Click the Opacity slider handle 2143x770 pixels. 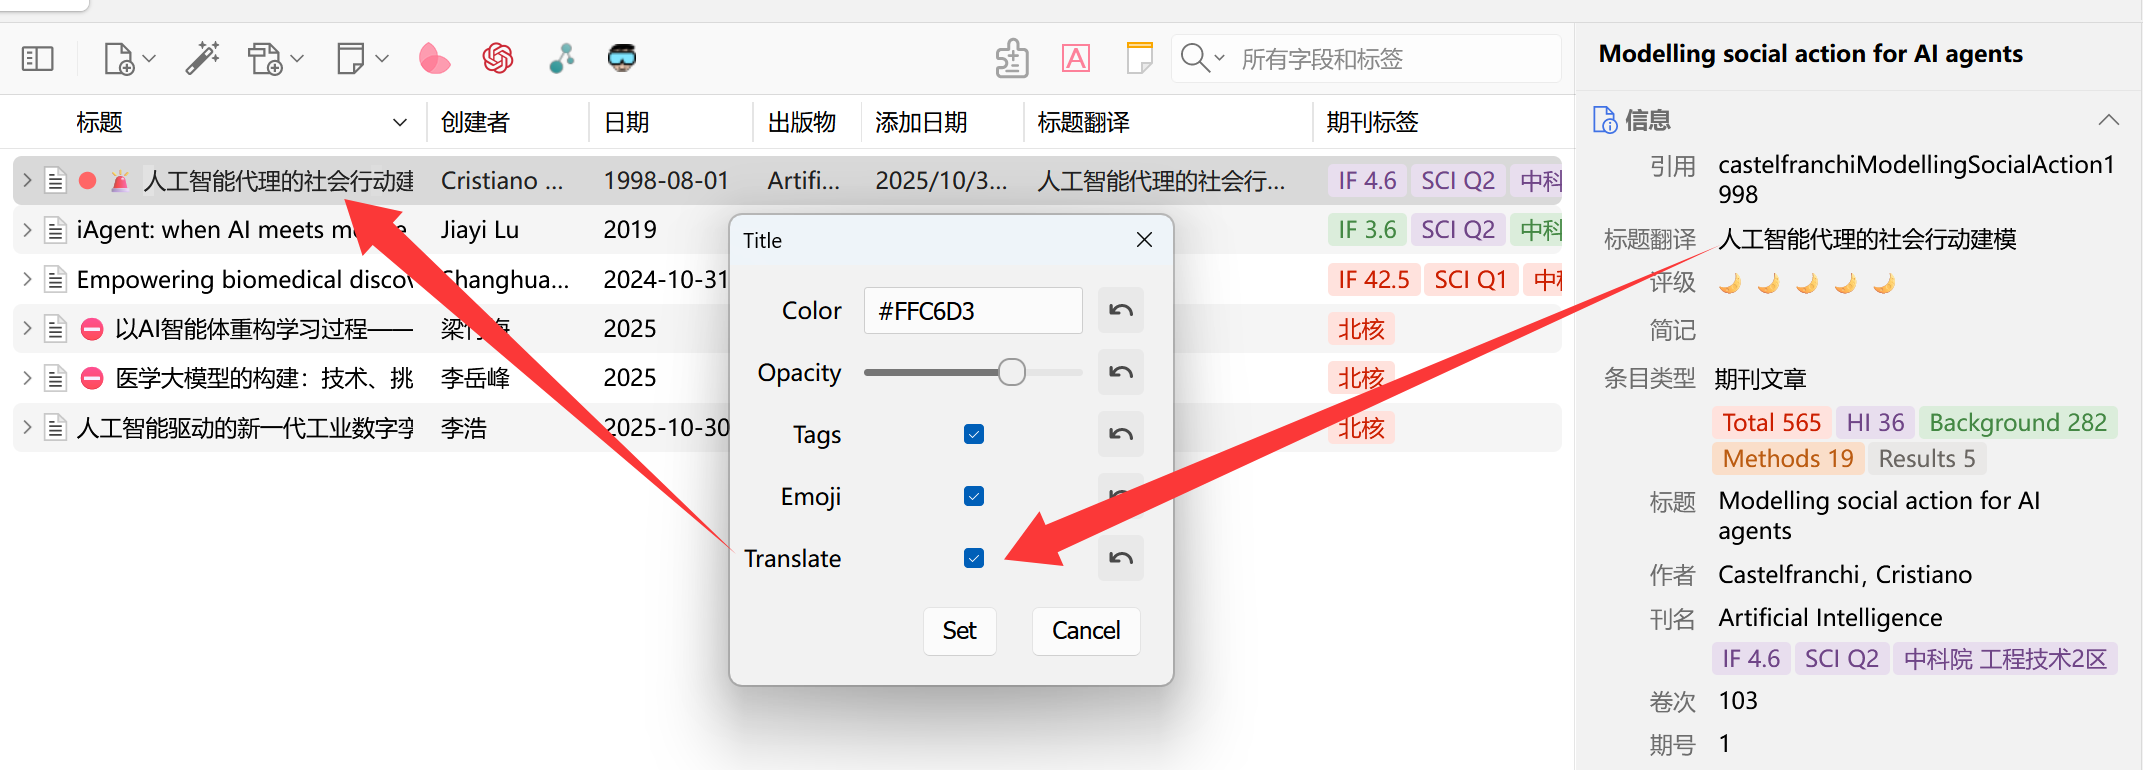(x=1012, y=372)
